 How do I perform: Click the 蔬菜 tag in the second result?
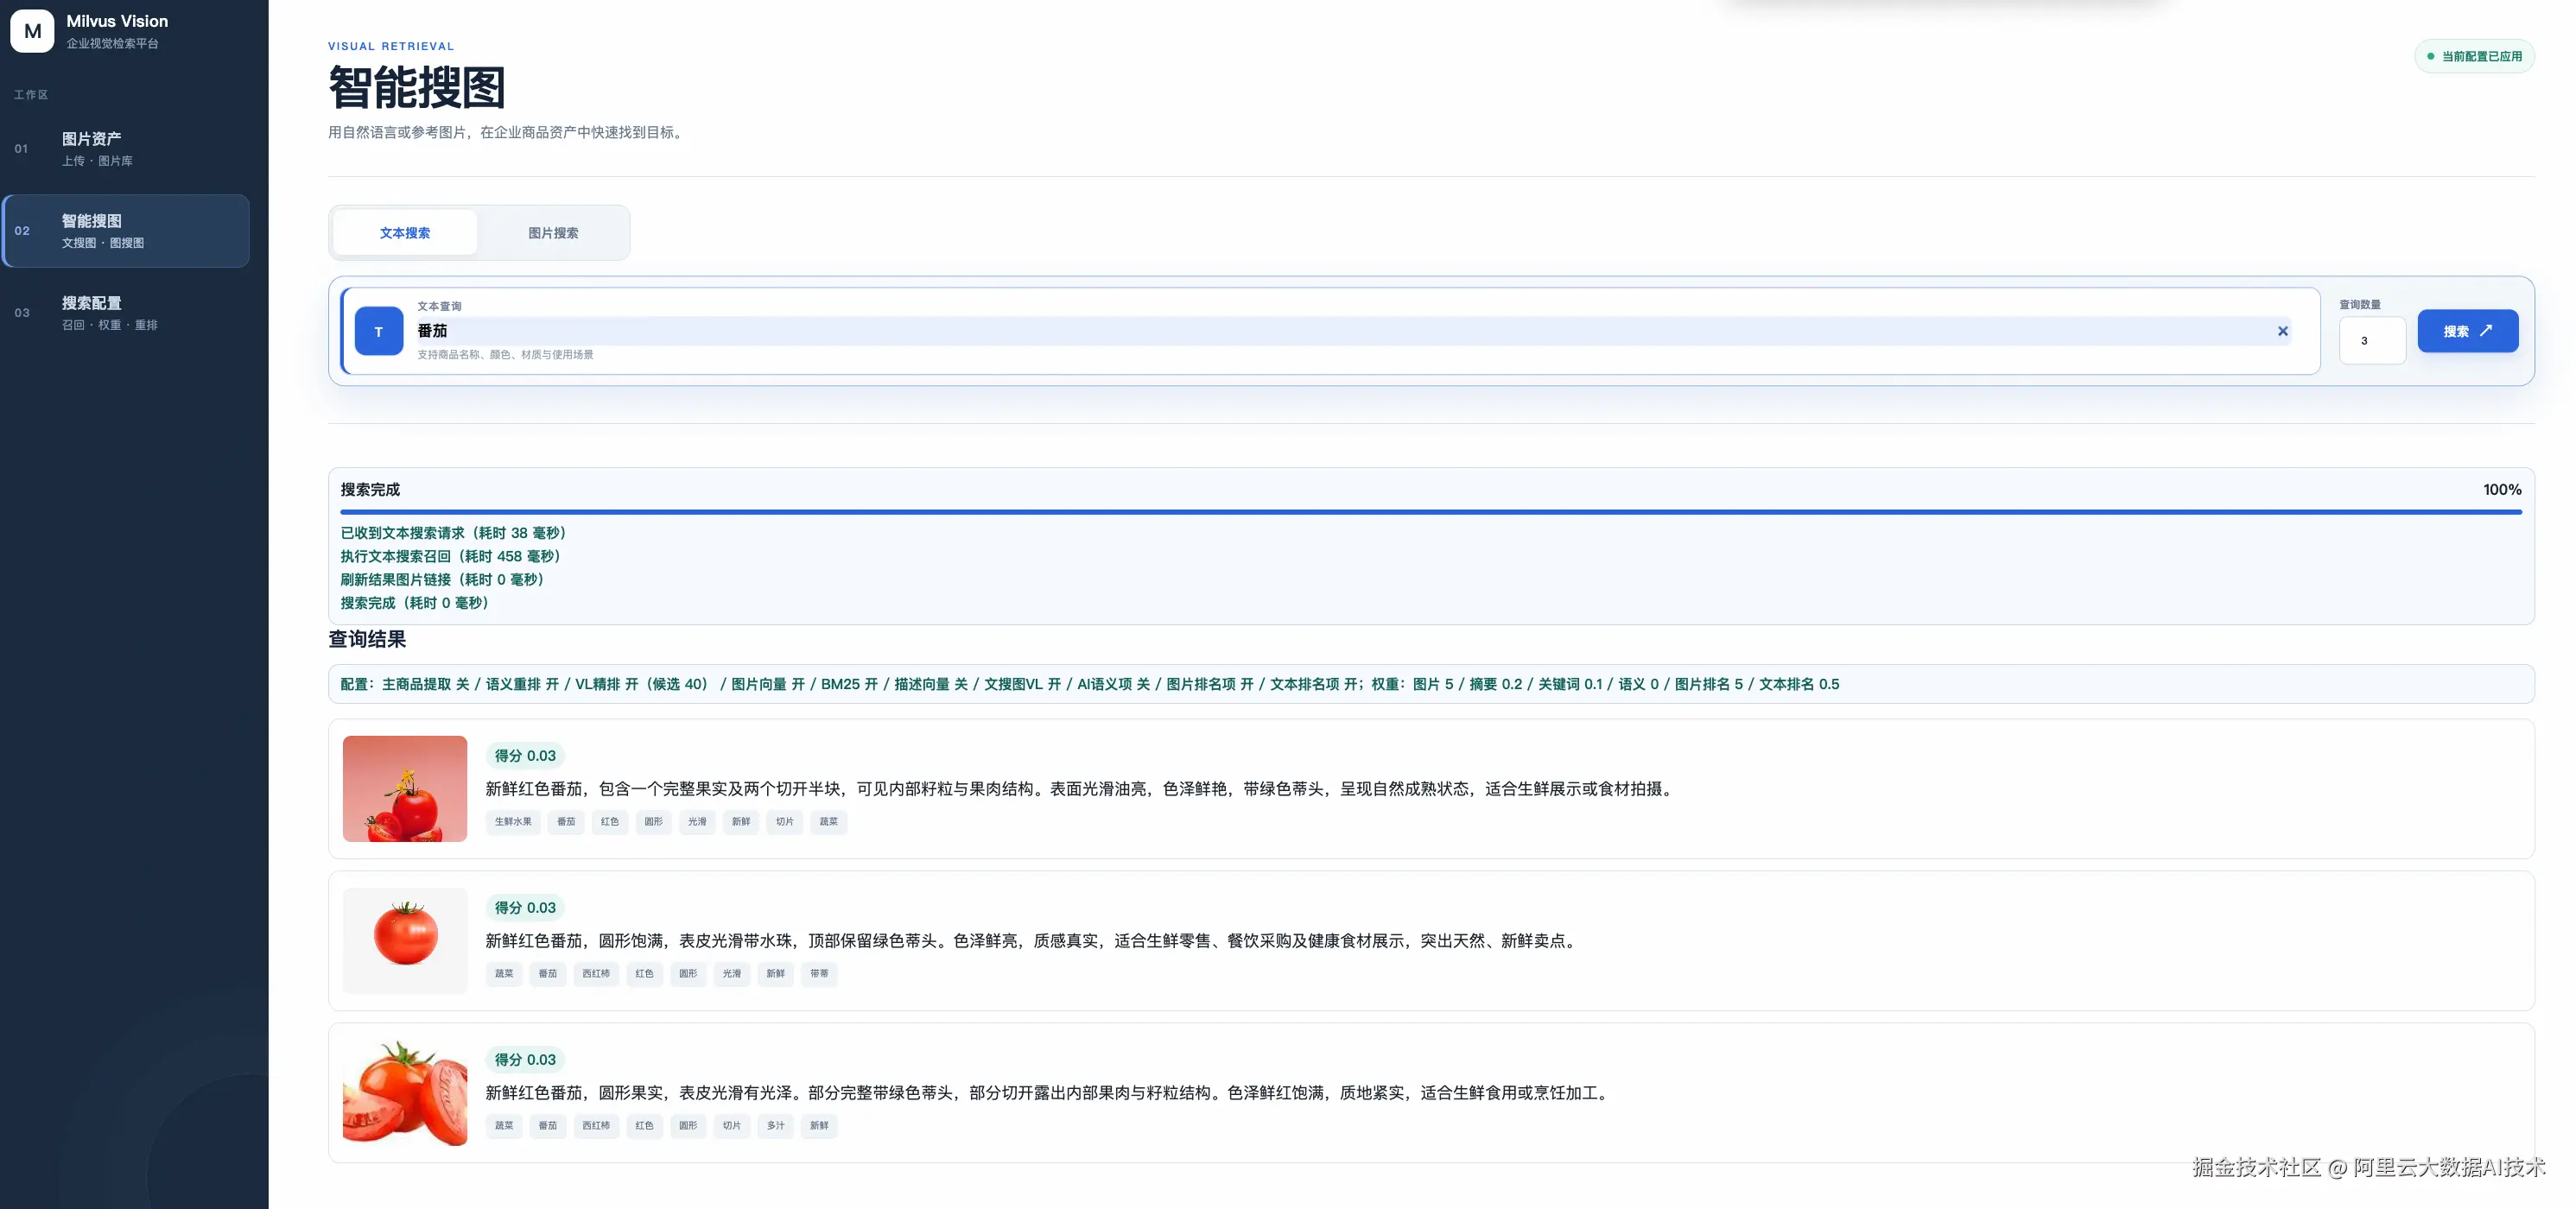pos(504,974)
